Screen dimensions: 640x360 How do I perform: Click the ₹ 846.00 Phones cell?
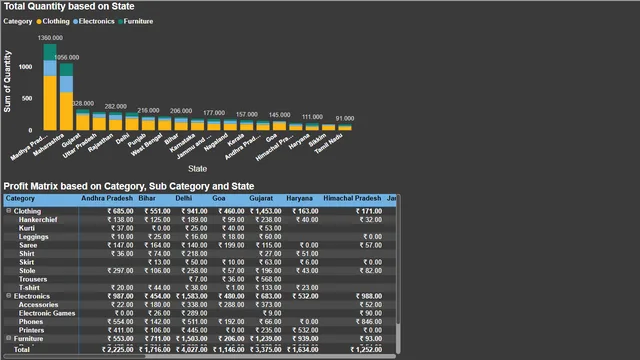(369, 322)
